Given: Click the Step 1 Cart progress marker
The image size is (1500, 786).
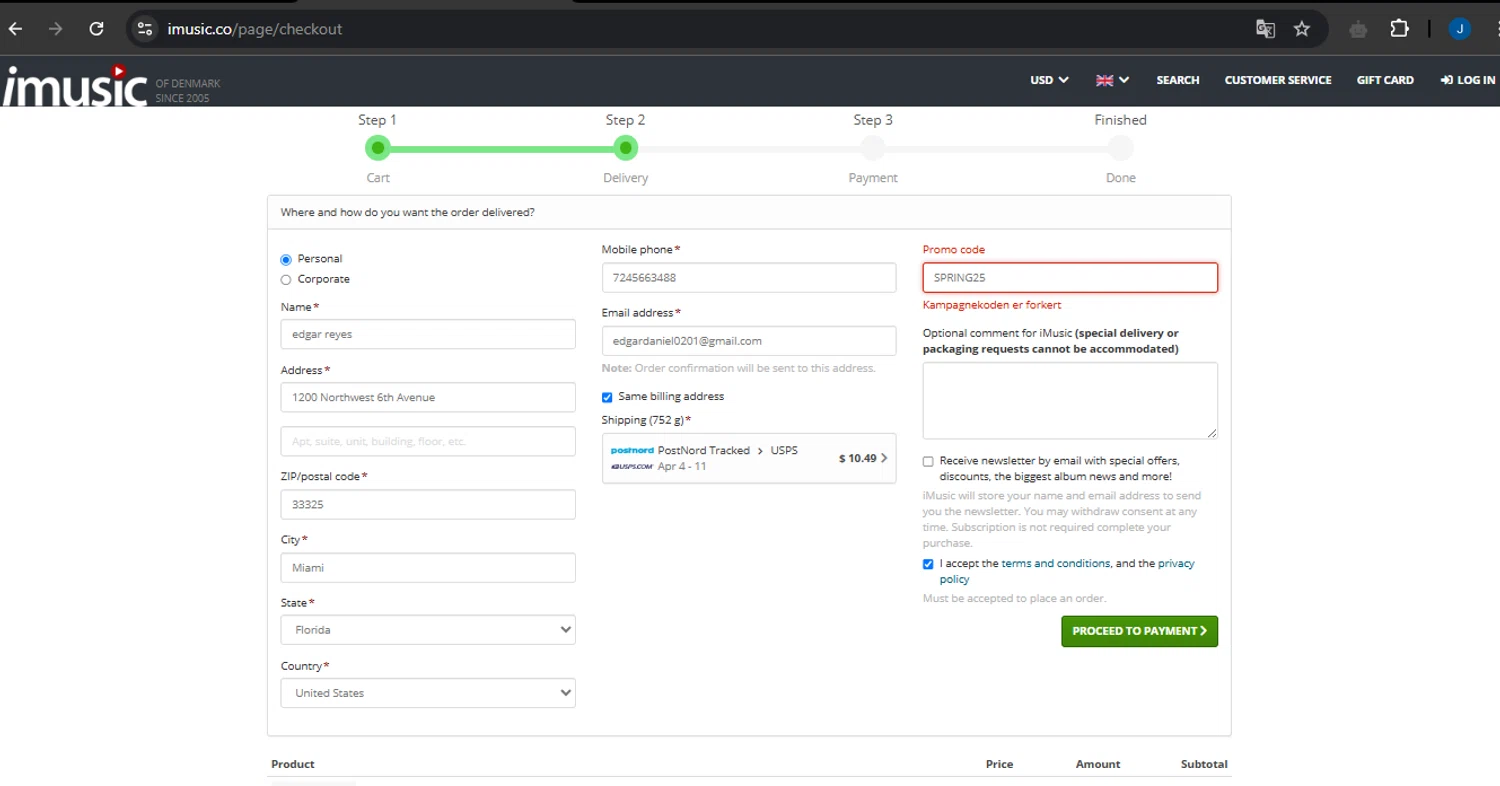Looking at the screenshot, I should click(377, 149).
